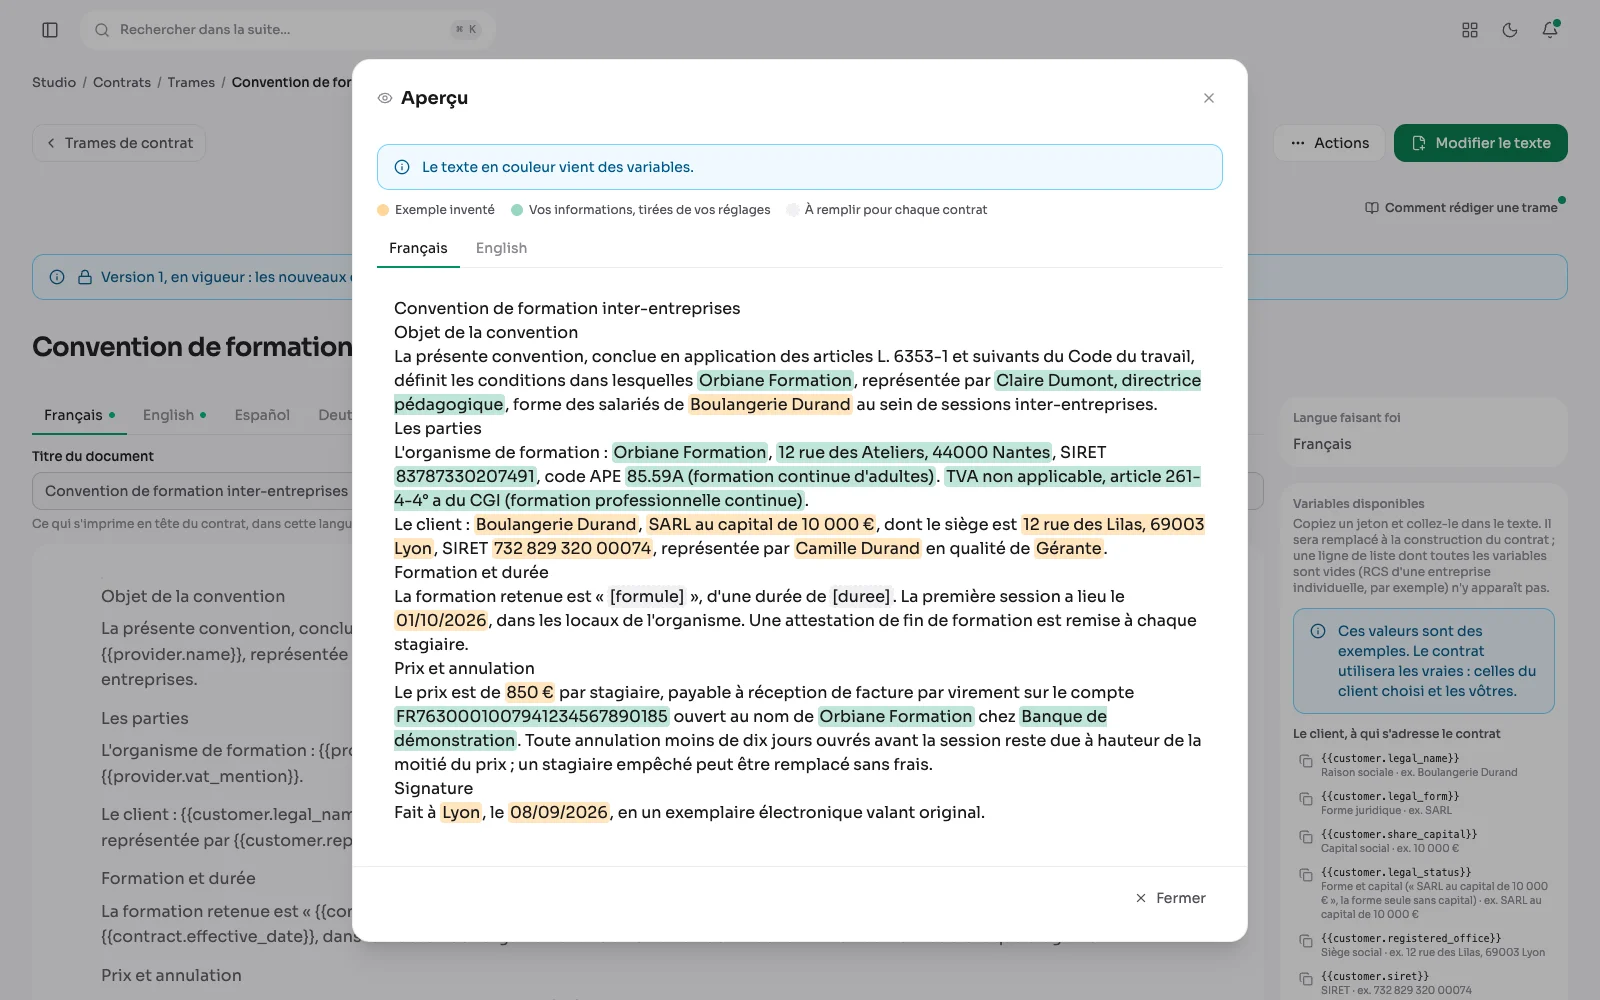Click the highlighted date 08/09/2026
Viewport: 1600px width, 1000px height.
click(x=559, y=812)
